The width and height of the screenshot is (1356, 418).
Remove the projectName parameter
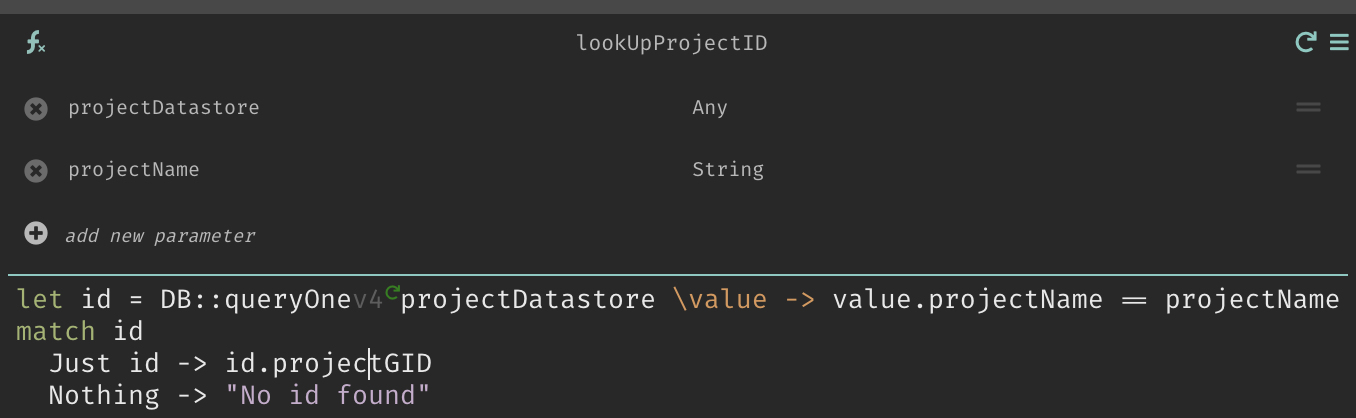tap(36, 170)
